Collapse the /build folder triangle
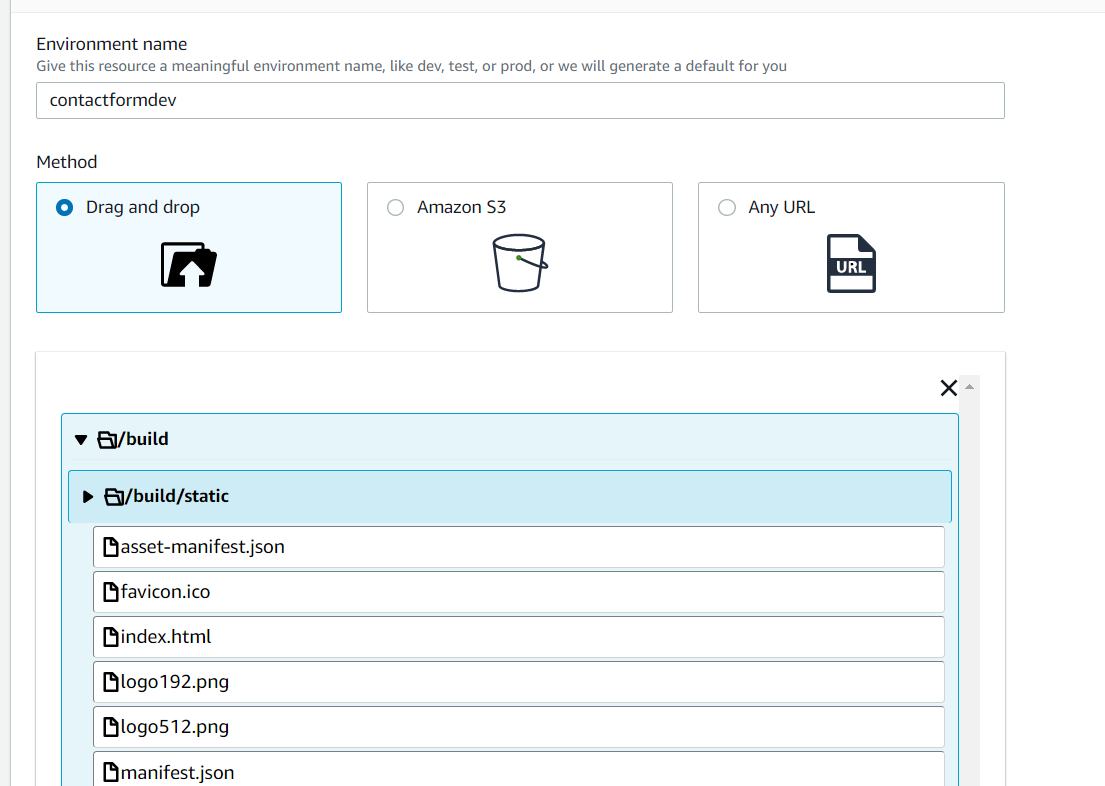Image resolution: width=1105 pixels, height=786 pixels. (x=81, y=440)
